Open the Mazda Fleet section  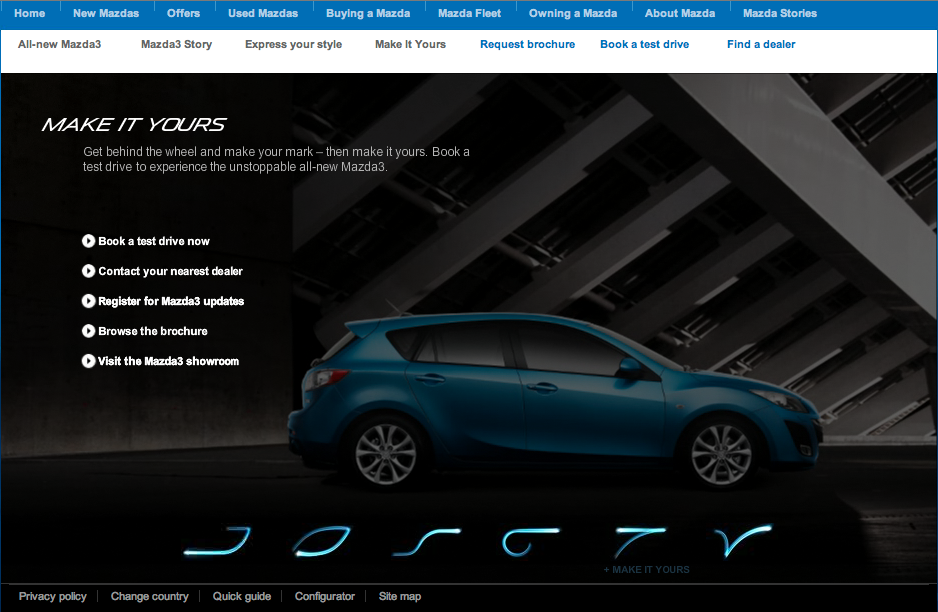pyautogui.click(x=469, y=13)
